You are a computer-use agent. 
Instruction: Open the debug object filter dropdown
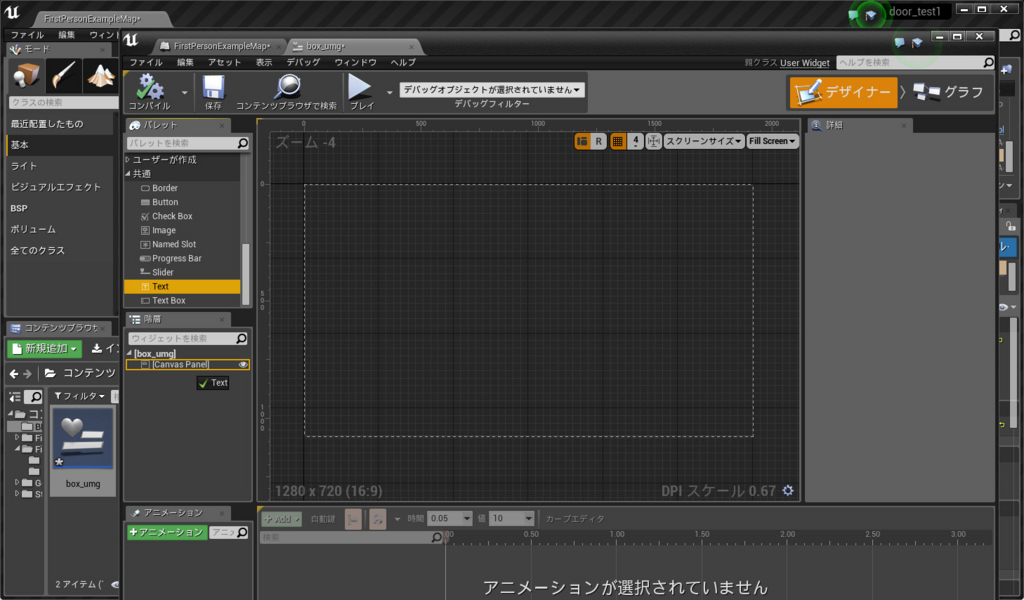[492, 89]
